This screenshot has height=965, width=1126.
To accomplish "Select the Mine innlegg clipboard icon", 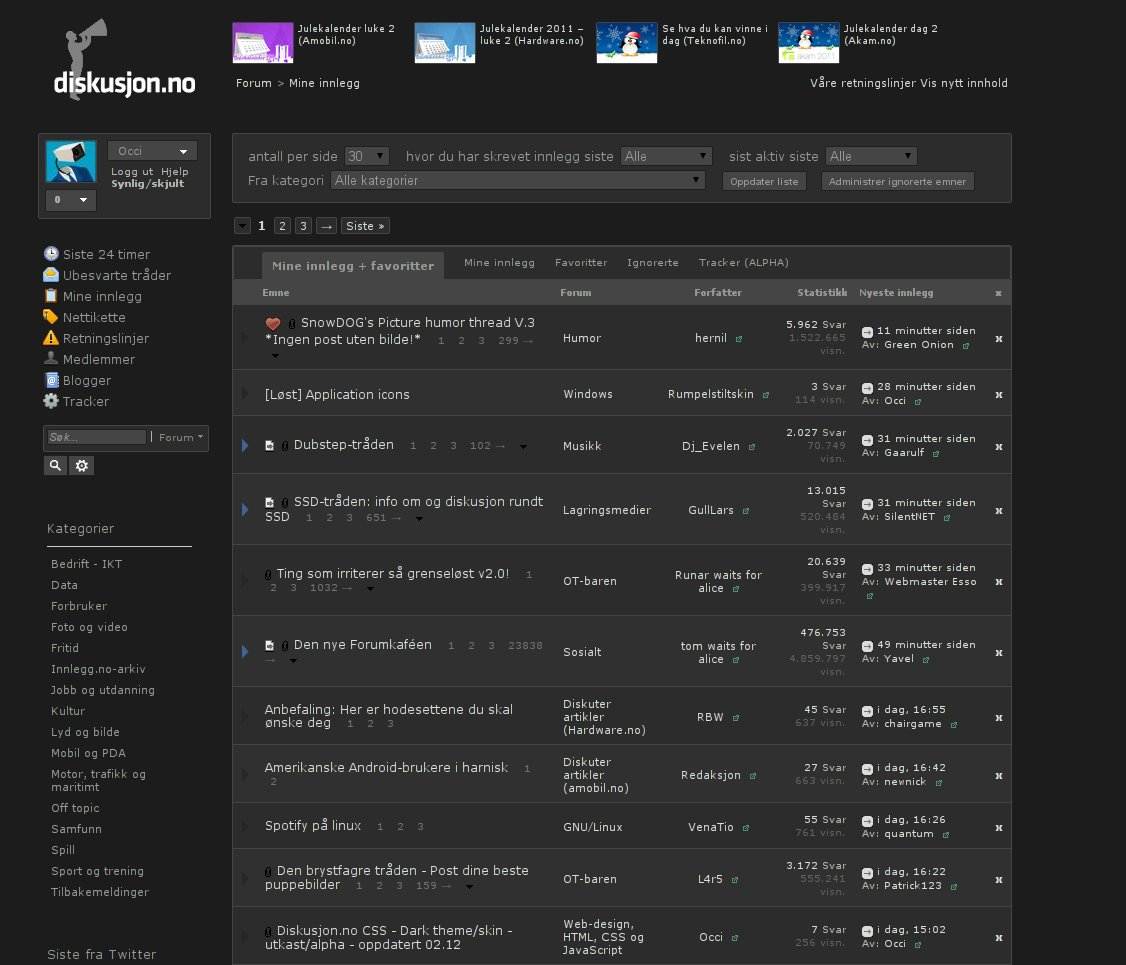I will pyautogui.click(x=51, y=296).
